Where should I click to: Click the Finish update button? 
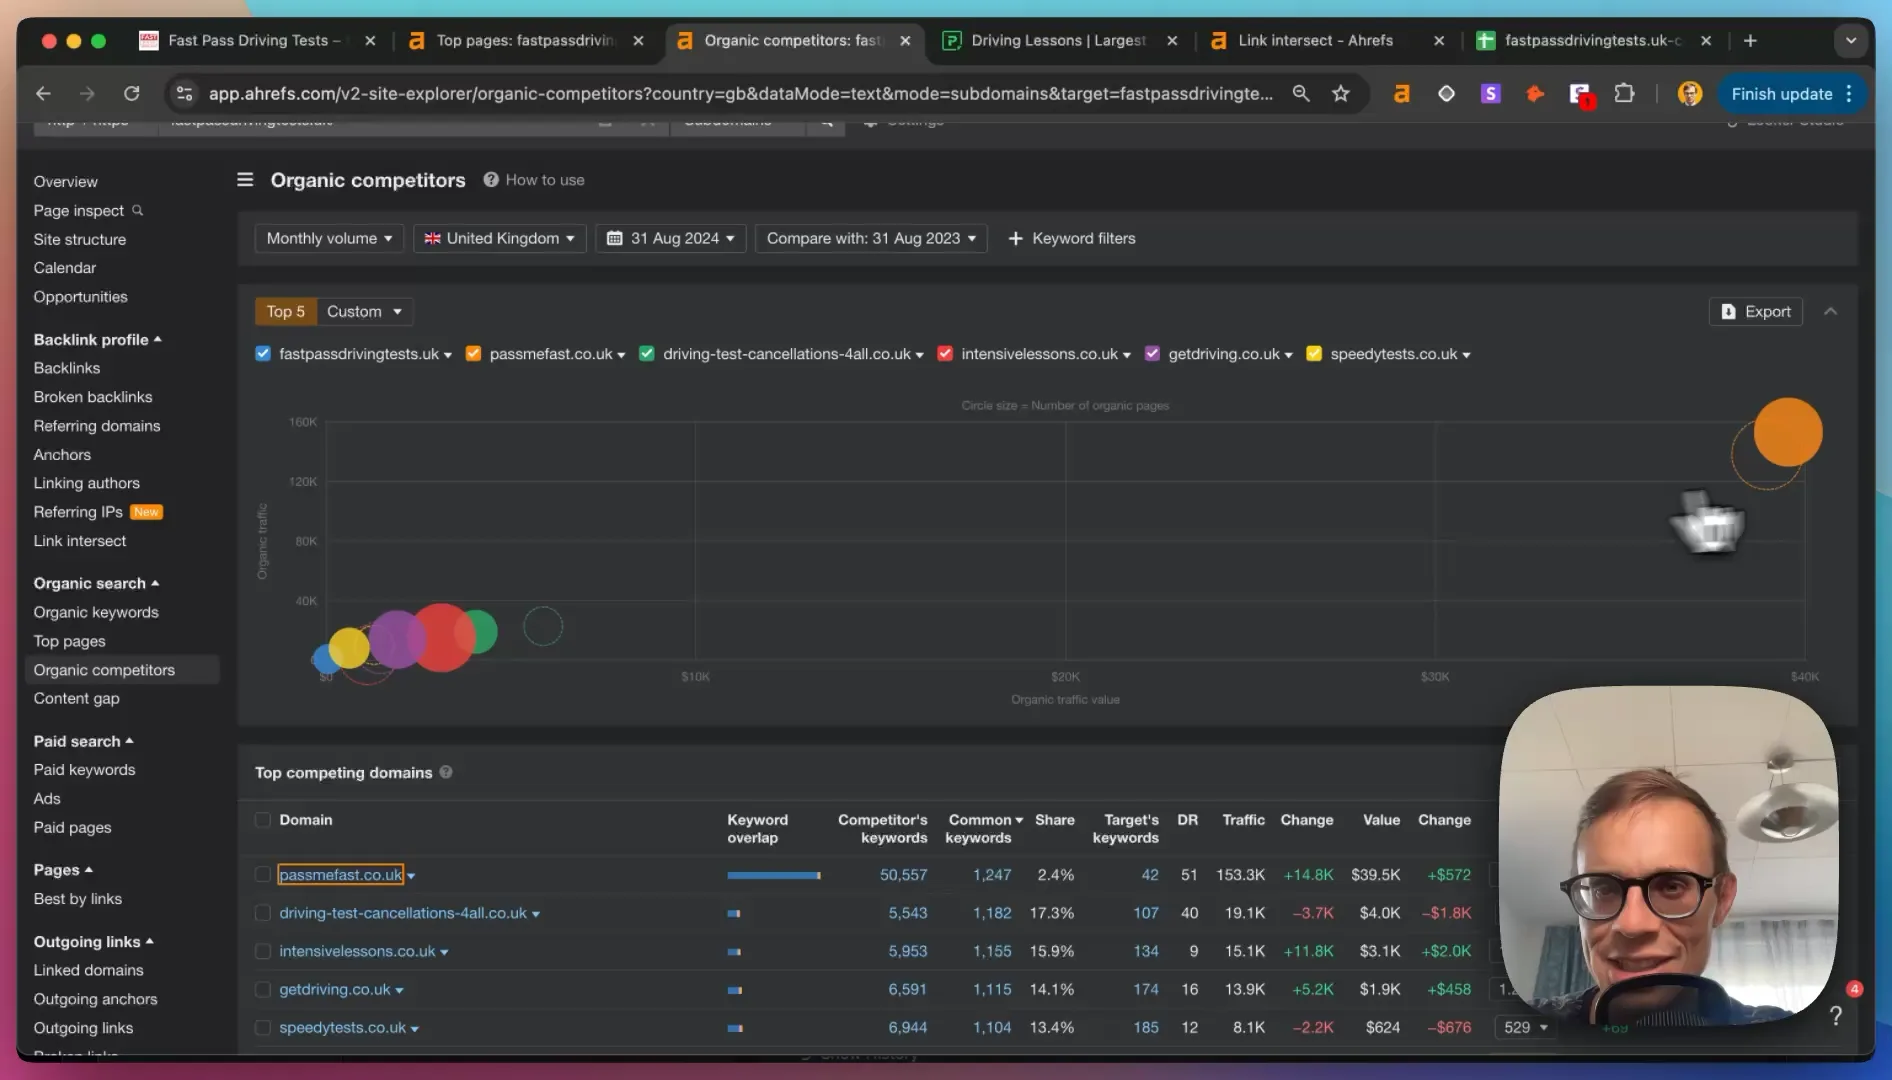(1792, 93)
